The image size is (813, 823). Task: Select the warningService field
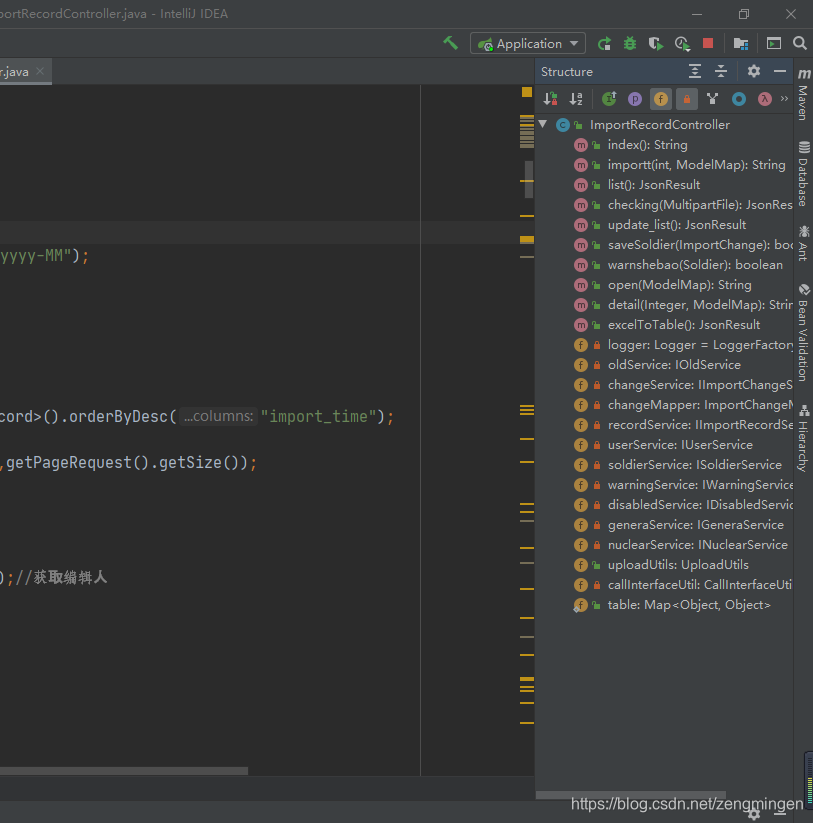pos(700,484)
